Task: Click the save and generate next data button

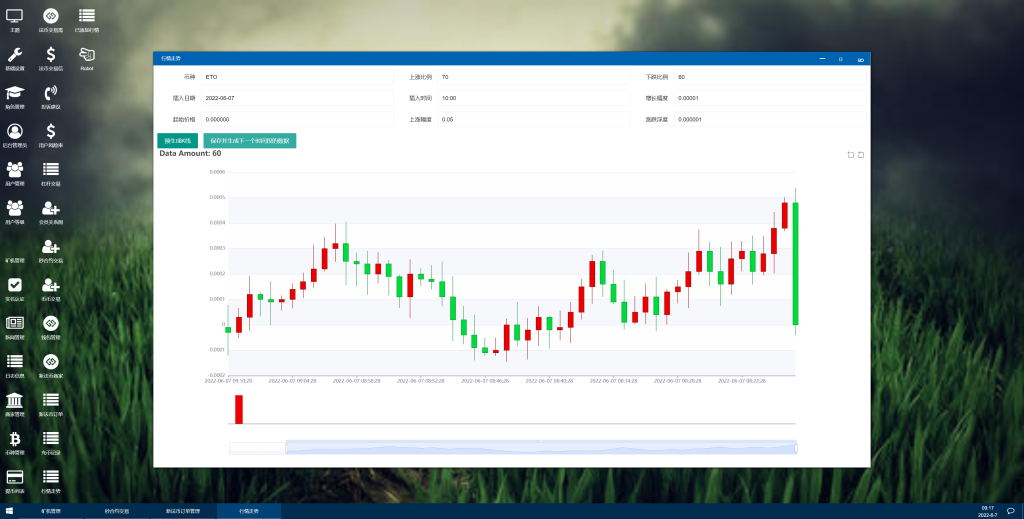Action: tap(250, 141)
